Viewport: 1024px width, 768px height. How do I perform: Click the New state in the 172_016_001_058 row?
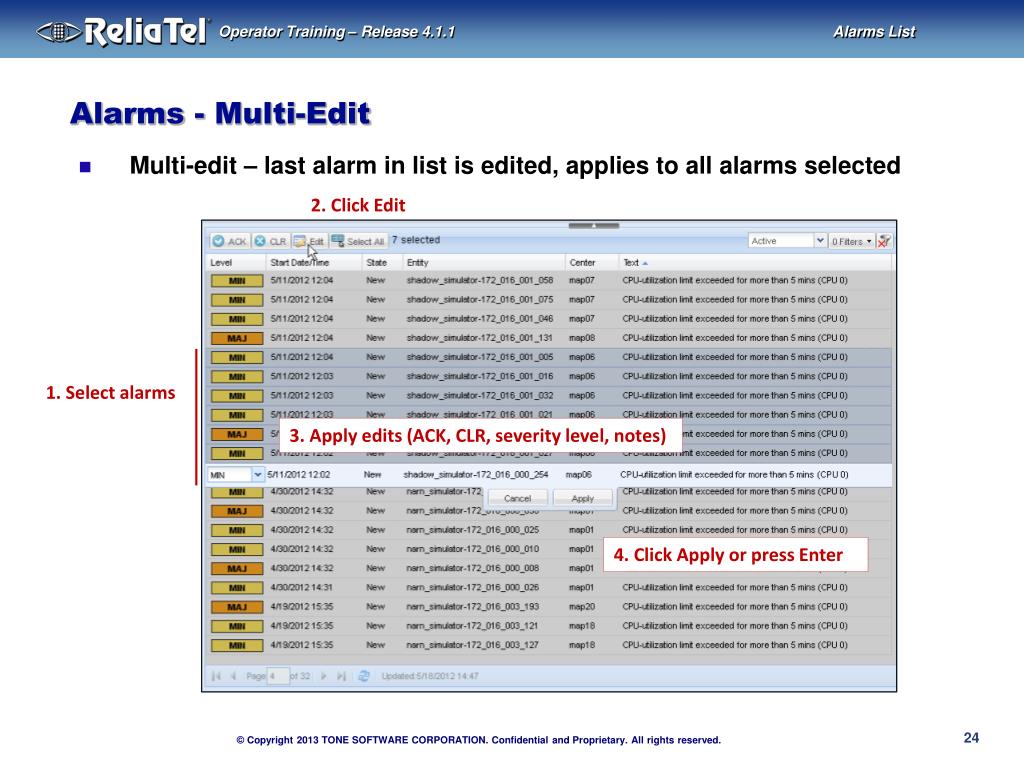click(x=376, y=280)
